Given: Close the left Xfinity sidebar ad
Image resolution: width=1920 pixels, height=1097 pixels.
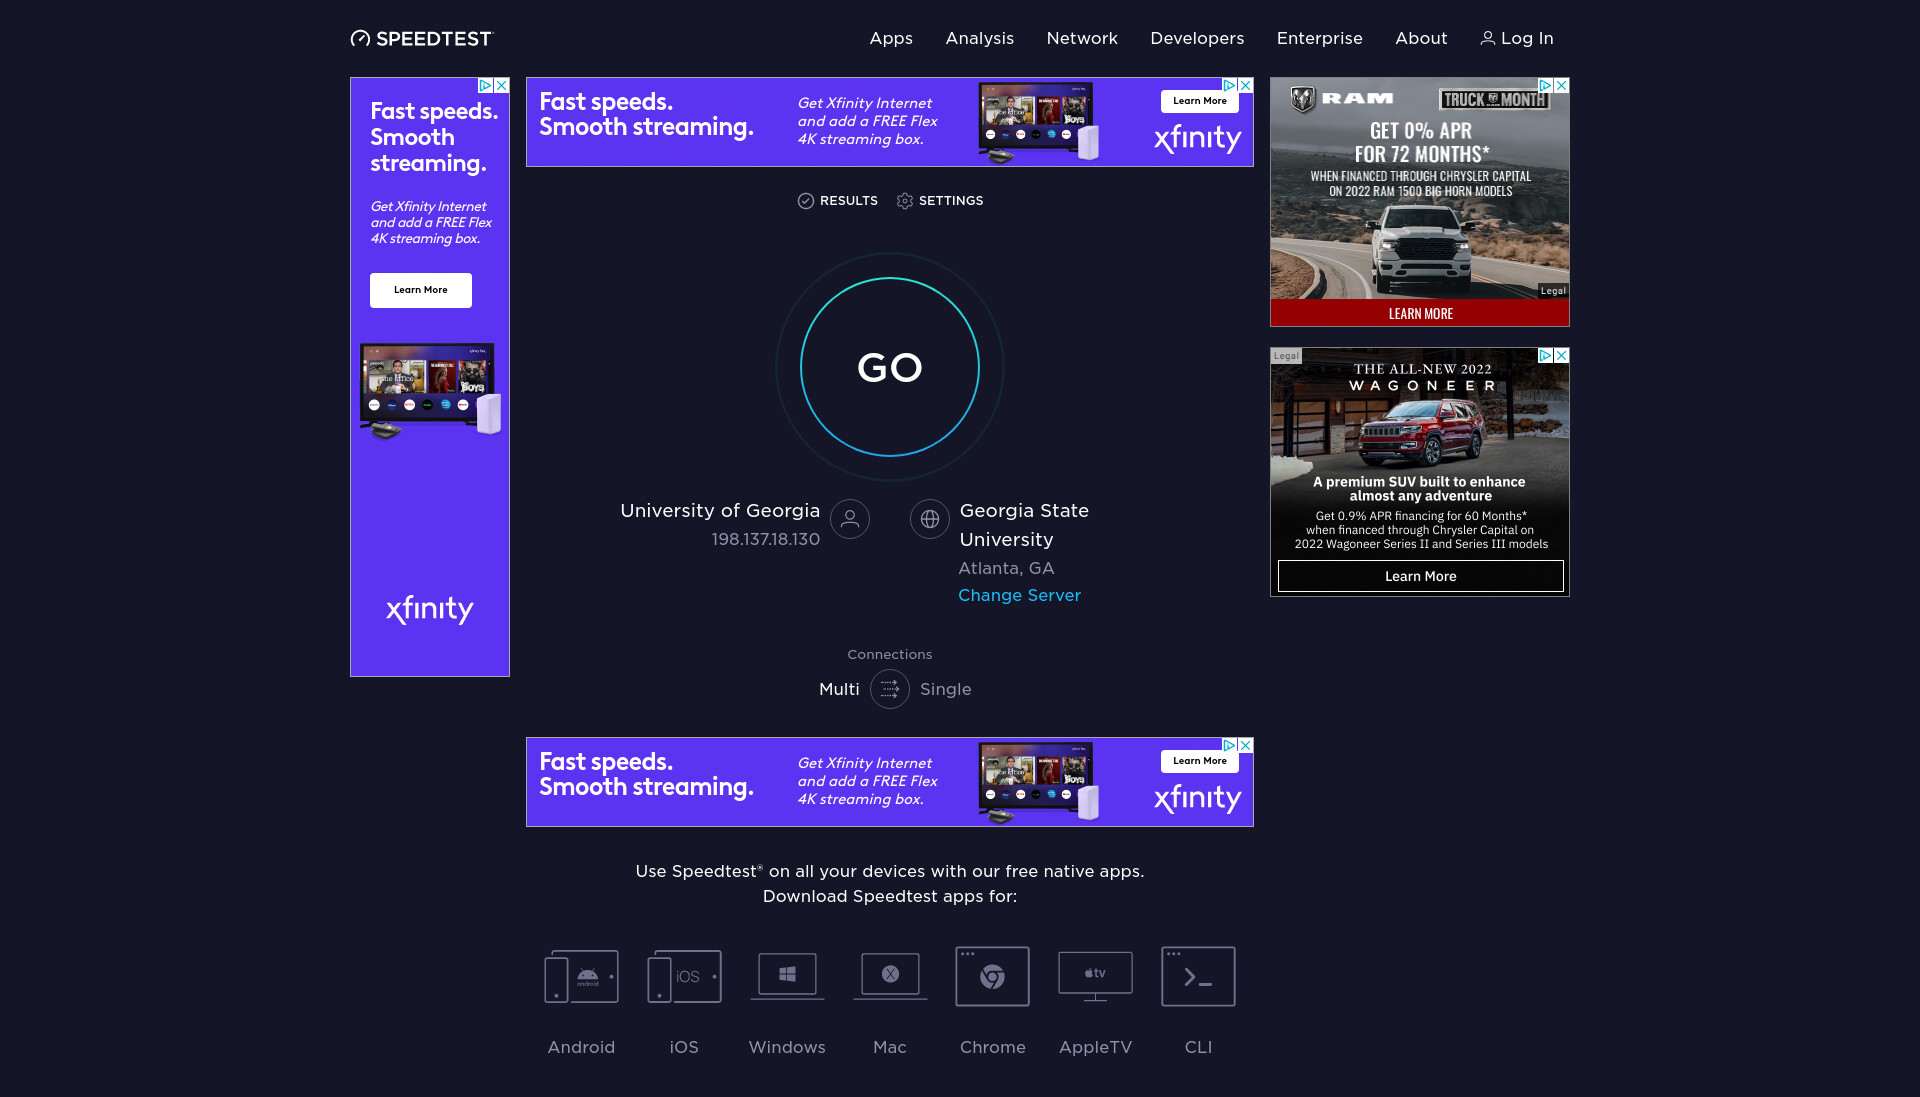Looking at the screenshot, I should tap(502, 86).
